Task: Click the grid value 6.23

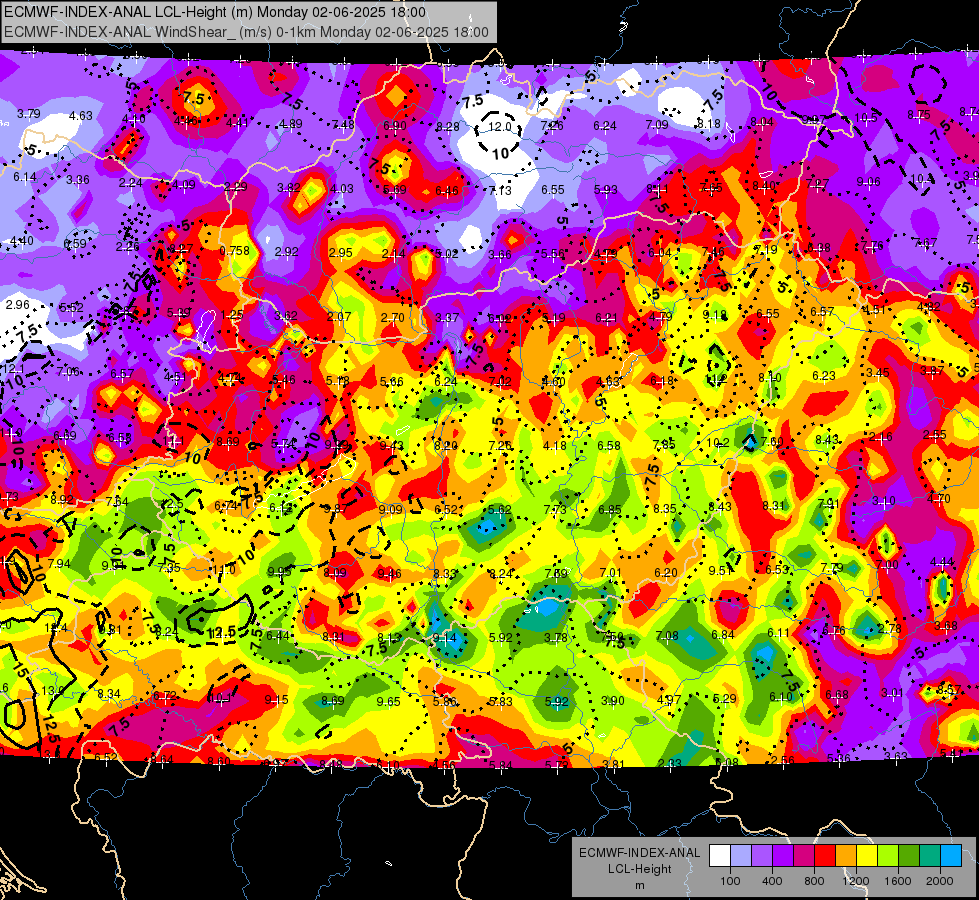Action: [x=824, y=375]
